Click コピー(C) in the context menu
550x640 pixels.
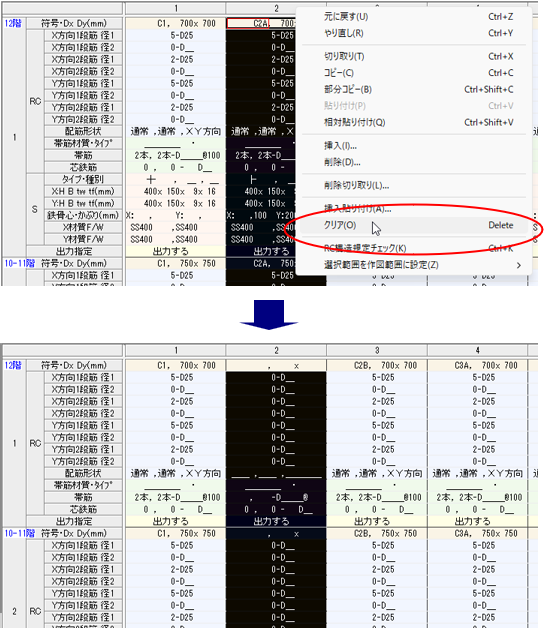(x=414, y=73)
